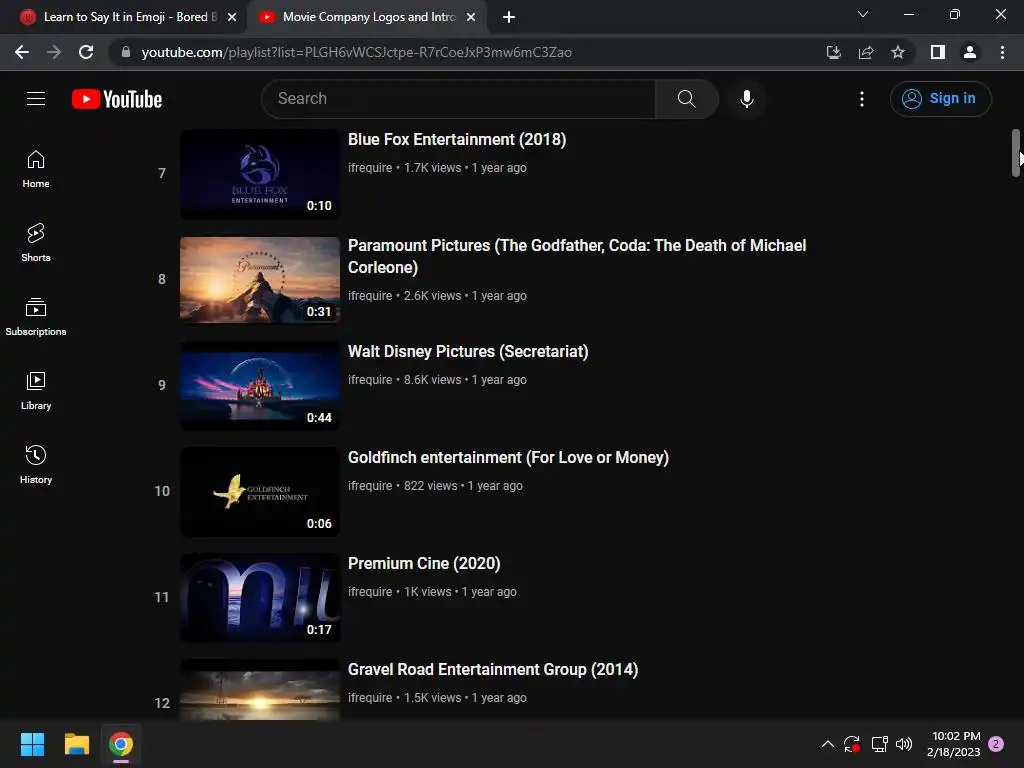Image resolution: width=1024 pixels, height=768 pixels.
Task: Close the Learn to Say It in Emoji tab
Action: [x=232, y=17]
